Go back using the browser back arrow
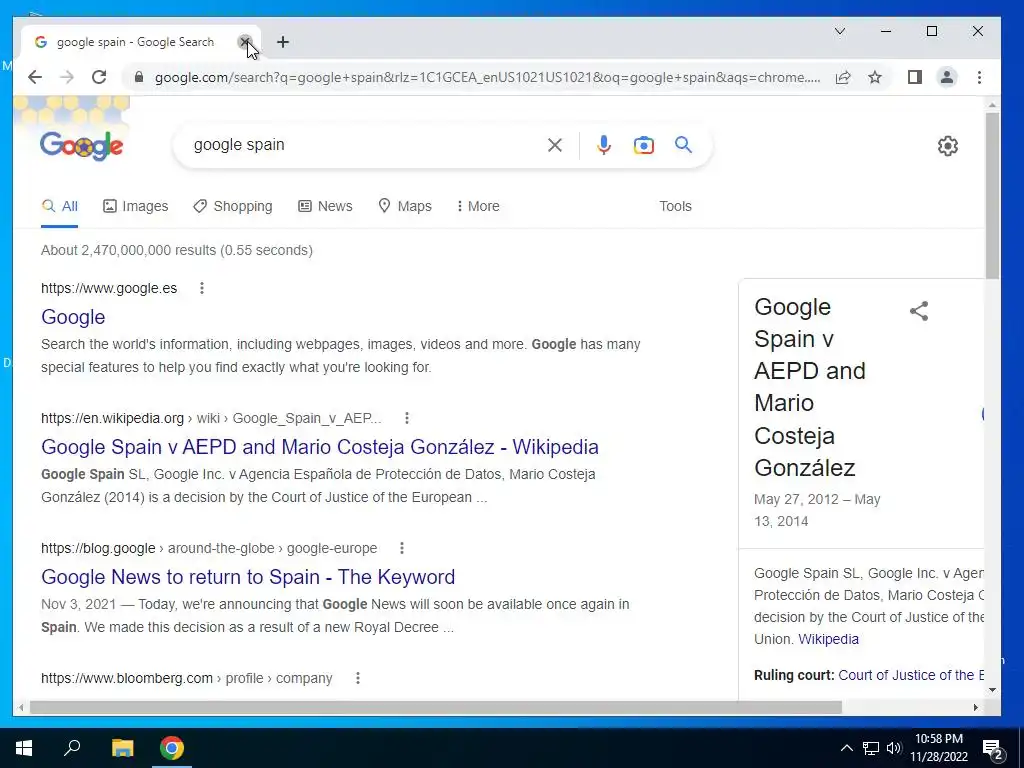The image size is (1024, 768). click(35, 77)
